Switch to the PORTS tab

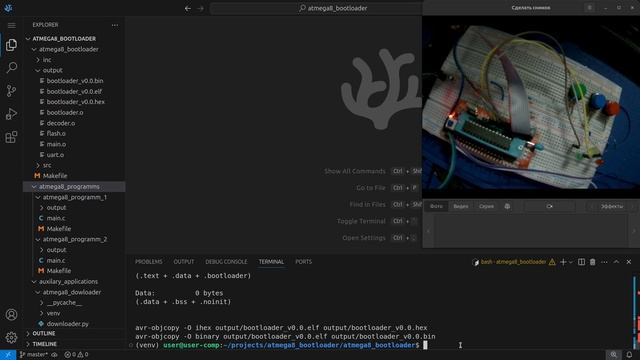click(x=303, y=262)
